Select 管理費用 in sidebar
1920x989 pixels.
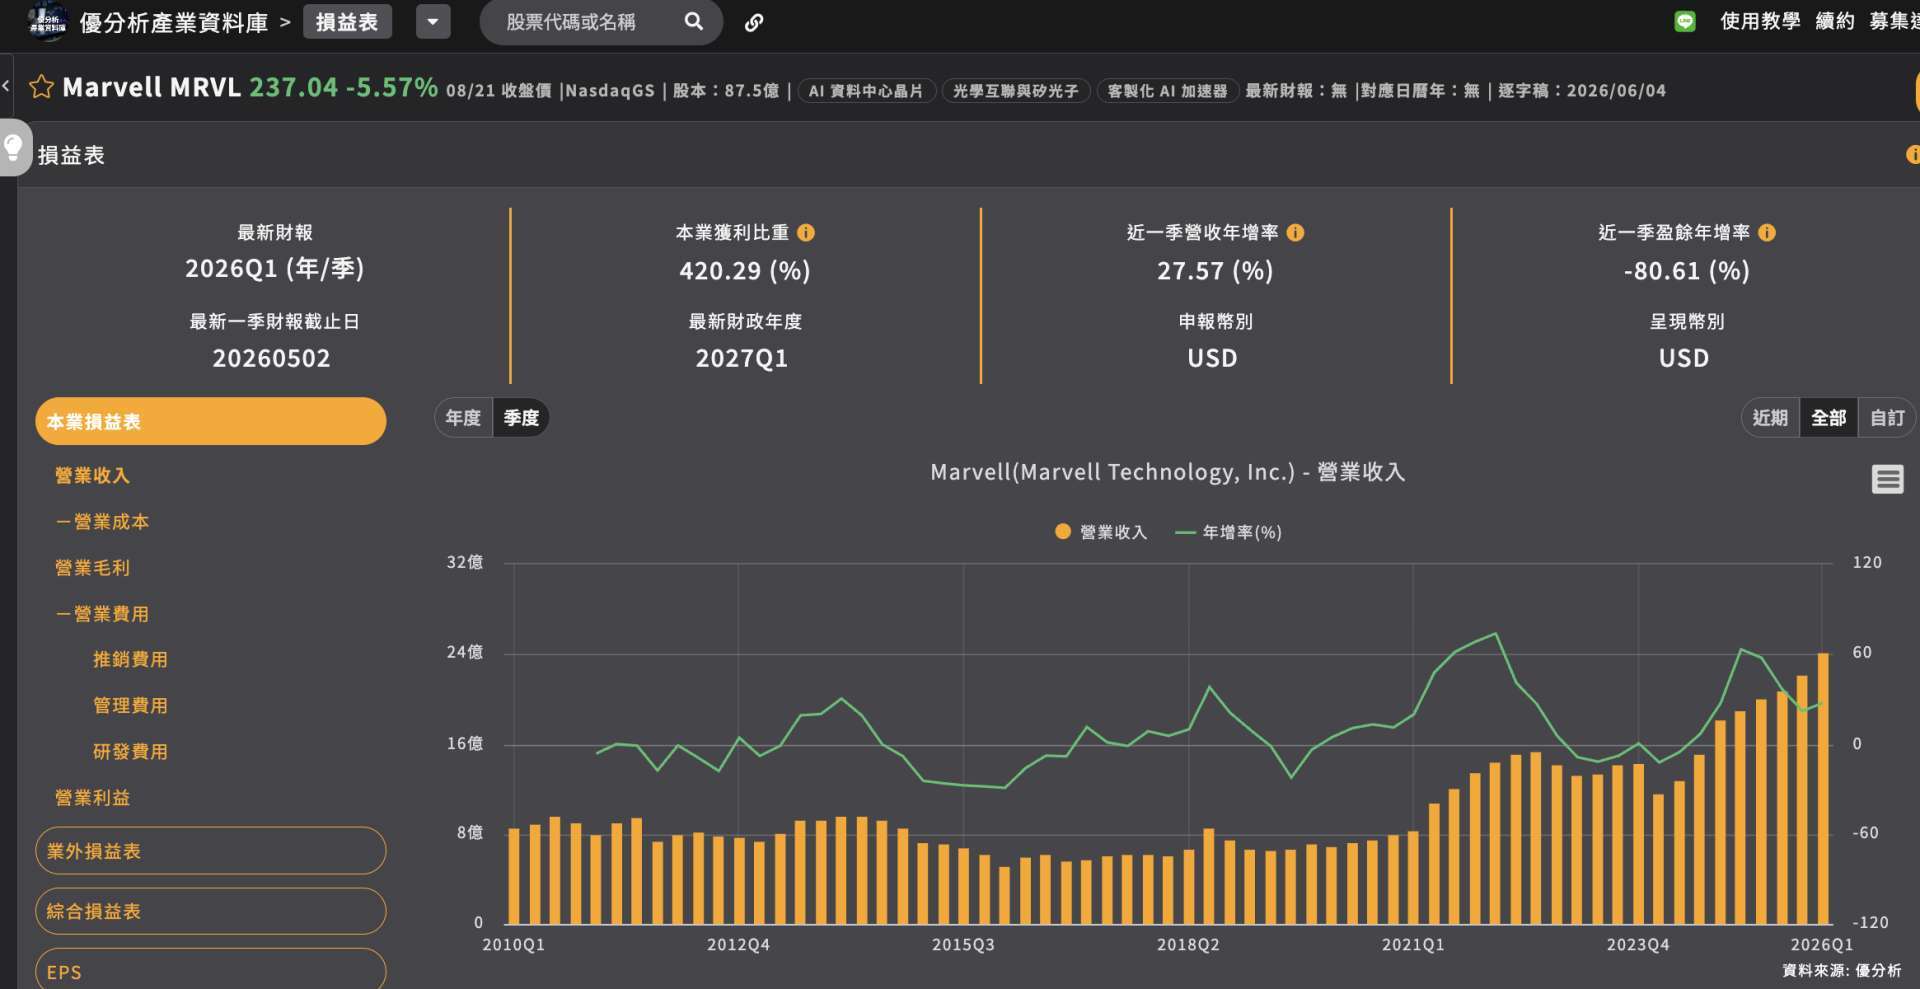pyautogui.click(x=130, y=706)
